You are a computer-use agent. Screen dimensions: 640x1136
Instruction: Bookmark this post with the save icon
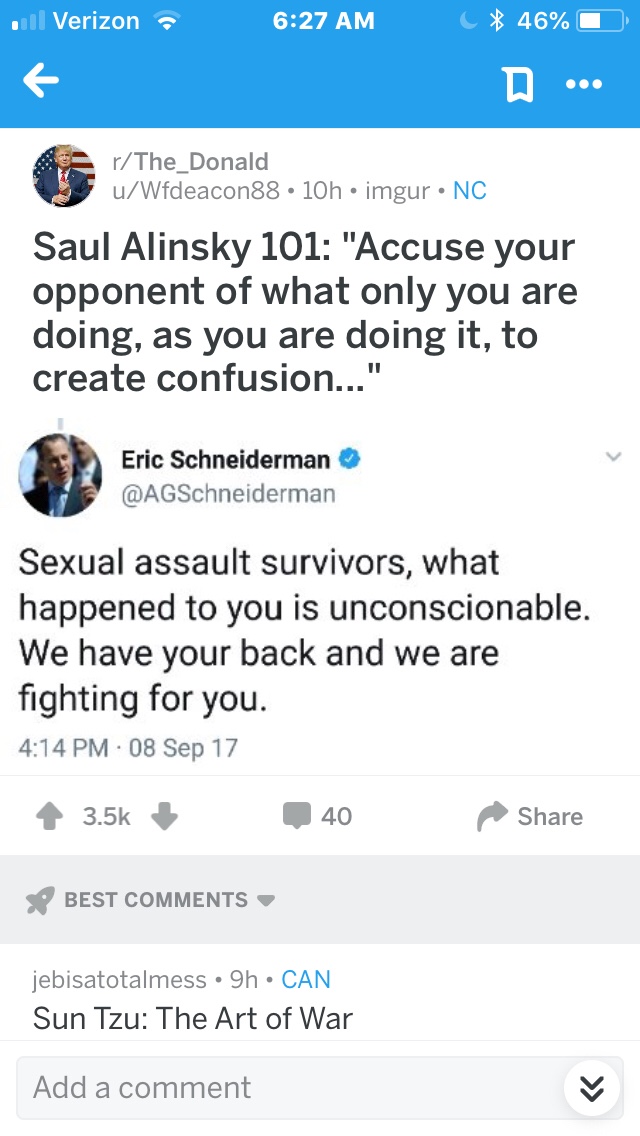click(x=517, y=85)
